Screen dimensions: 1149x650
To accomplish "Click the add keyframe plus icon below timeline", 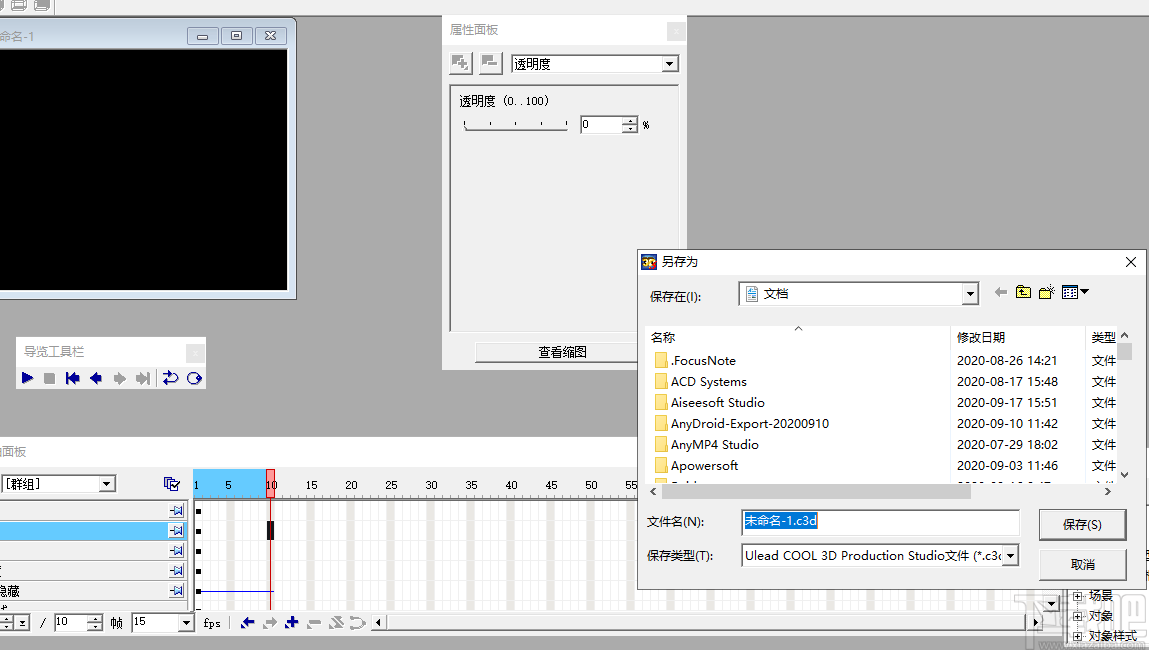I will (292, 622).
